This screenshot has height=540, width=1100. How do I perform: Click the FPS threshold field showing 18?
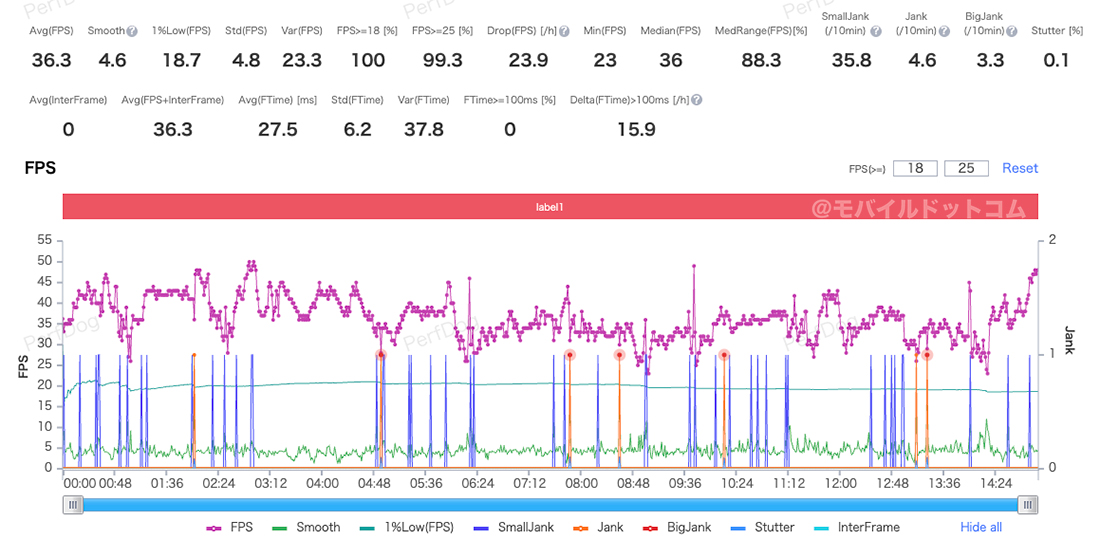[914, 168]
